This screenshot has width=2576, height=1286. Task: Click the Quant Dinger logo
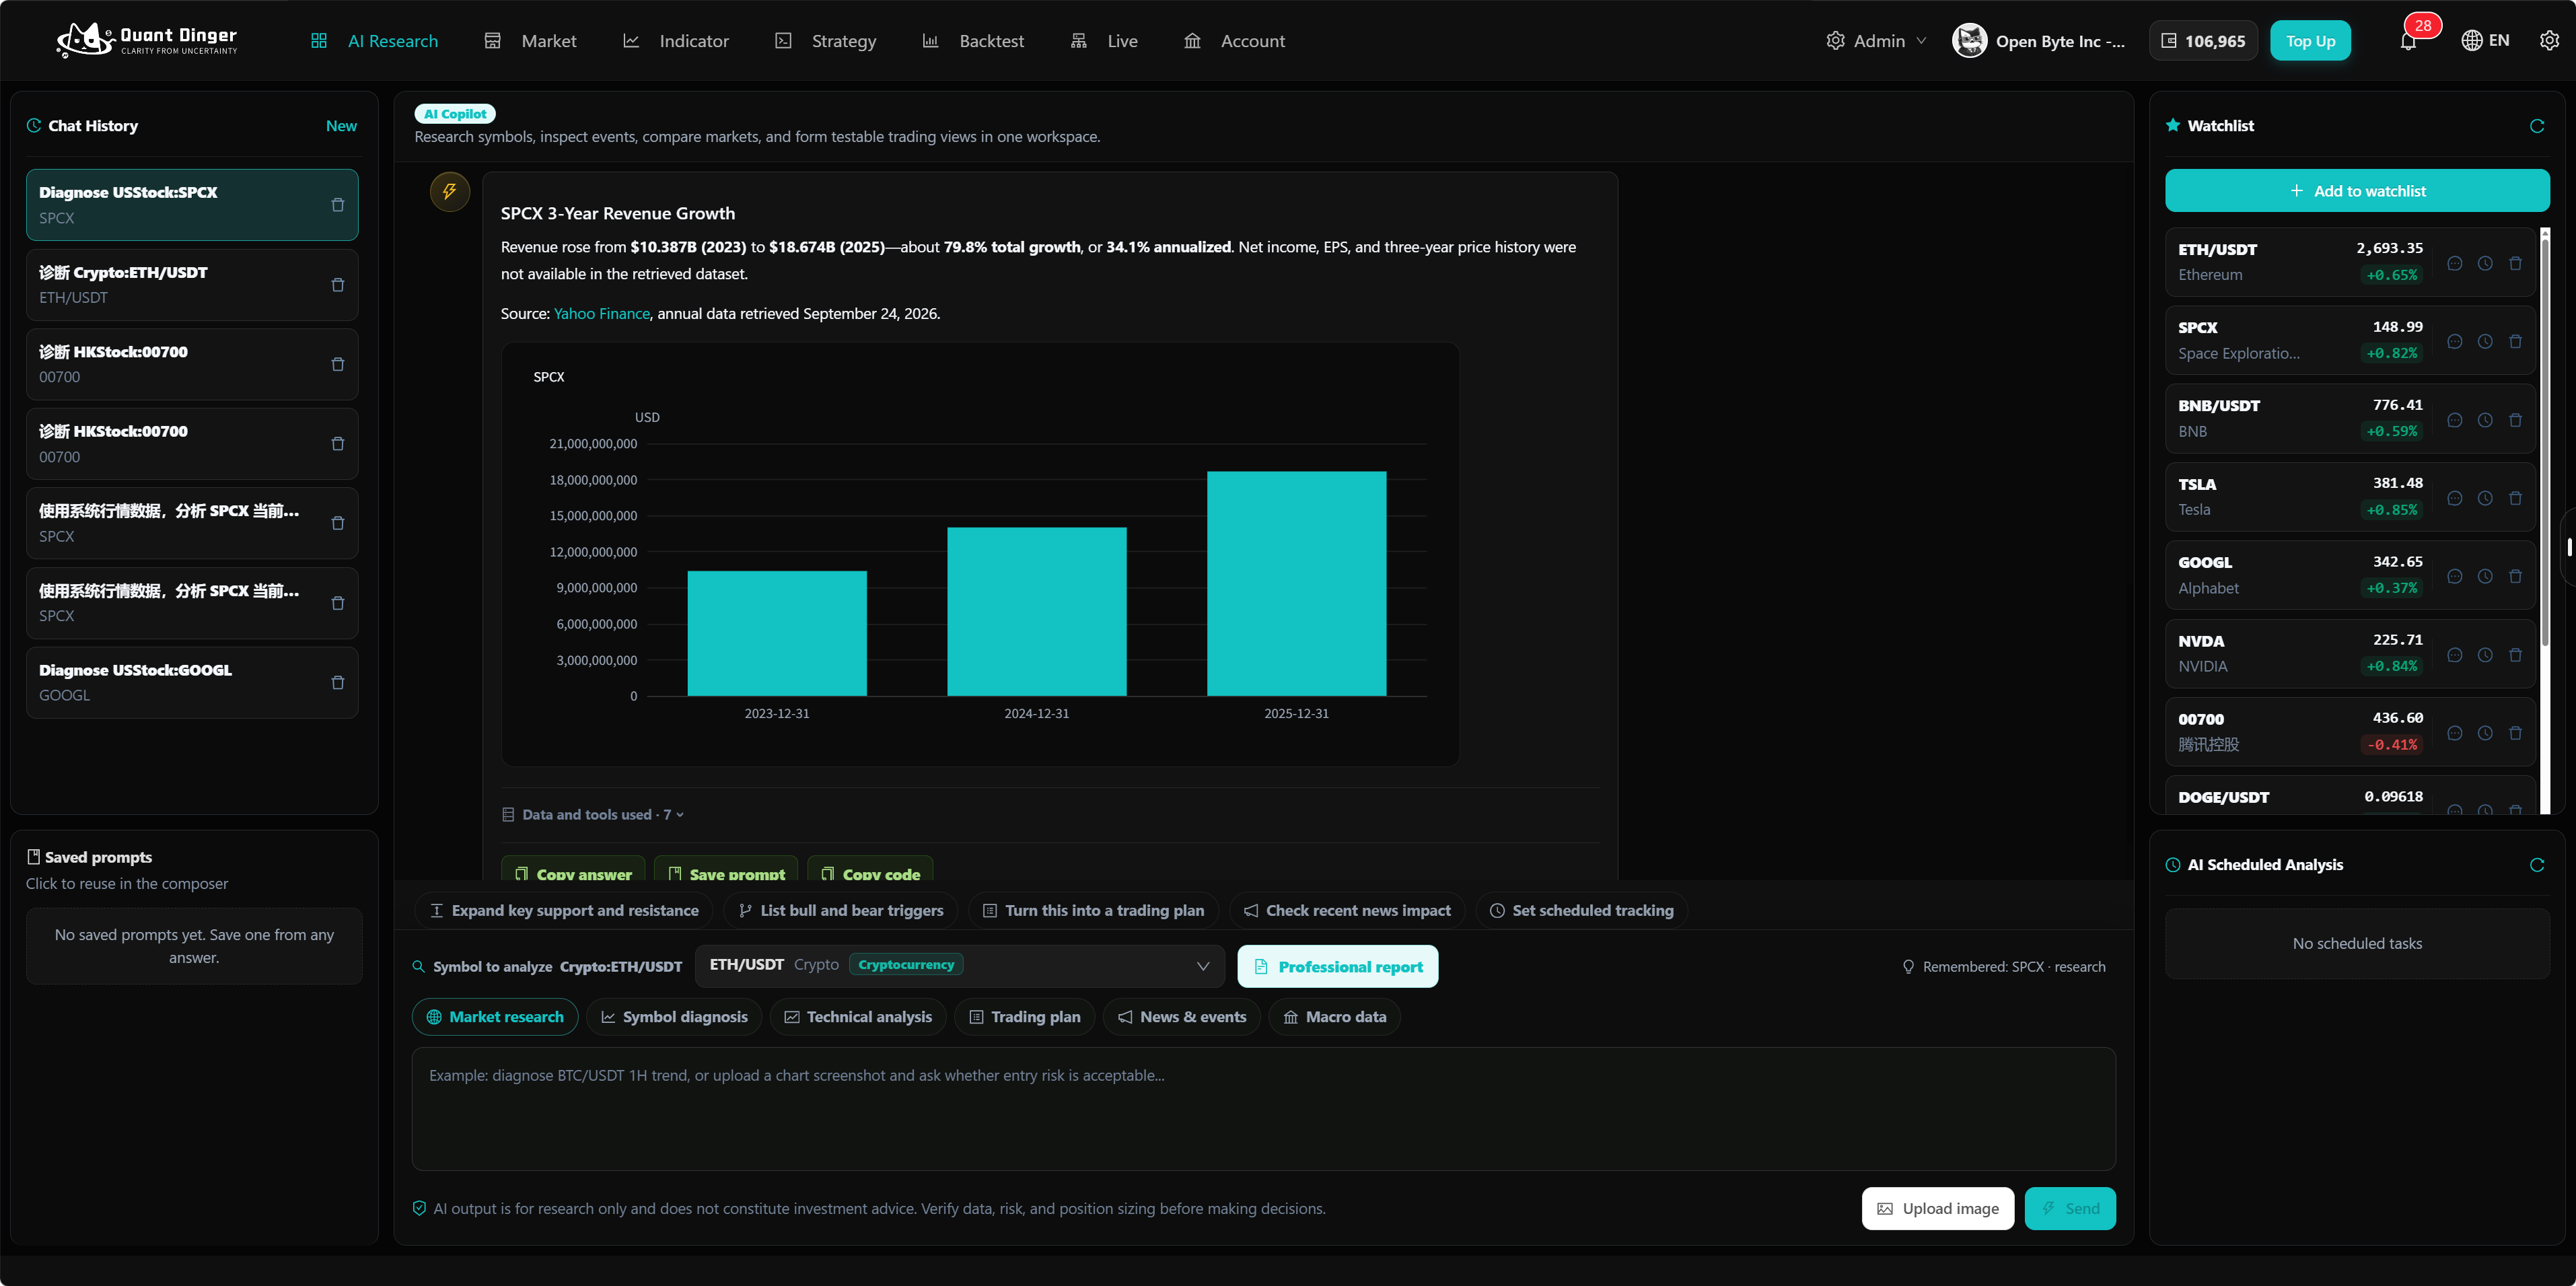(147, 40)
